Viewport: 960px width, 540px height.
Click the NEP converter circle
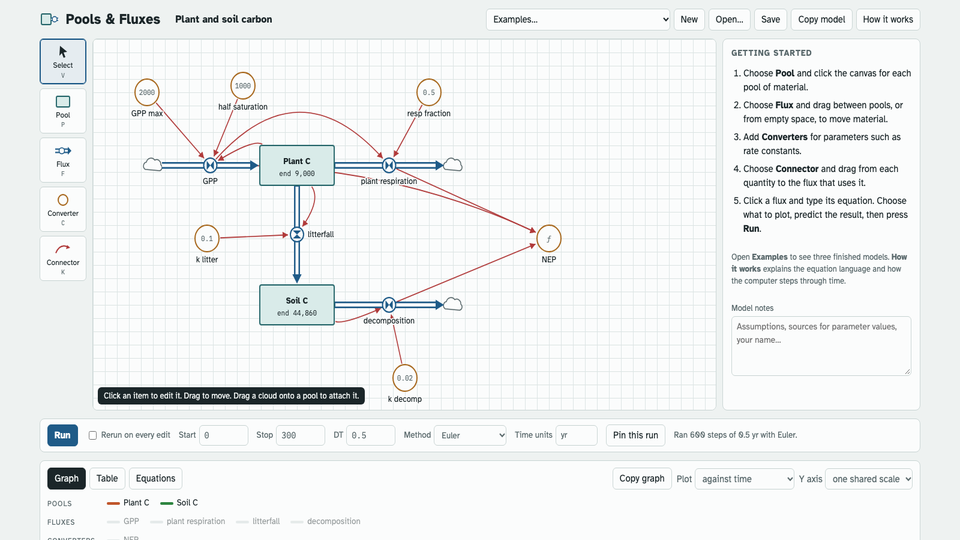point(549,238)
